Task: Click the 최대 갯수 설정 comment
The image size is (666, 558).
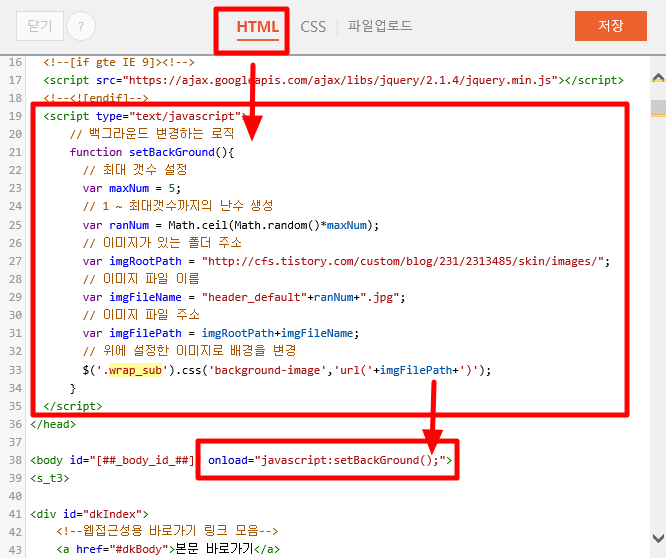Action: point(135,170)
